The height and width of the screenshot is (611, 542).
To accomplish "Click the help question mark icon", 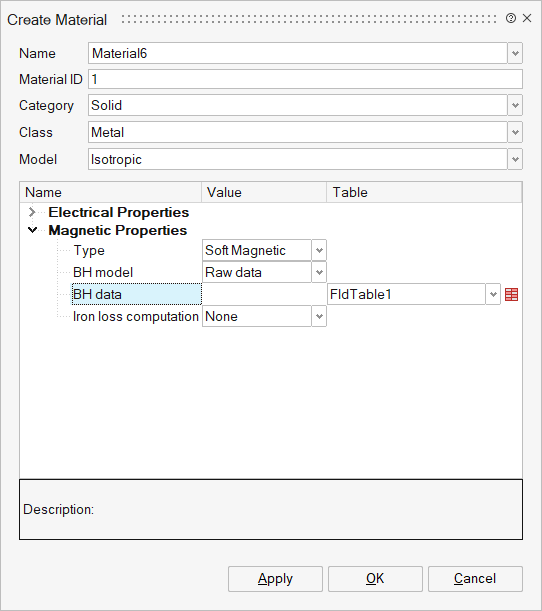I will tap(511, 18).
